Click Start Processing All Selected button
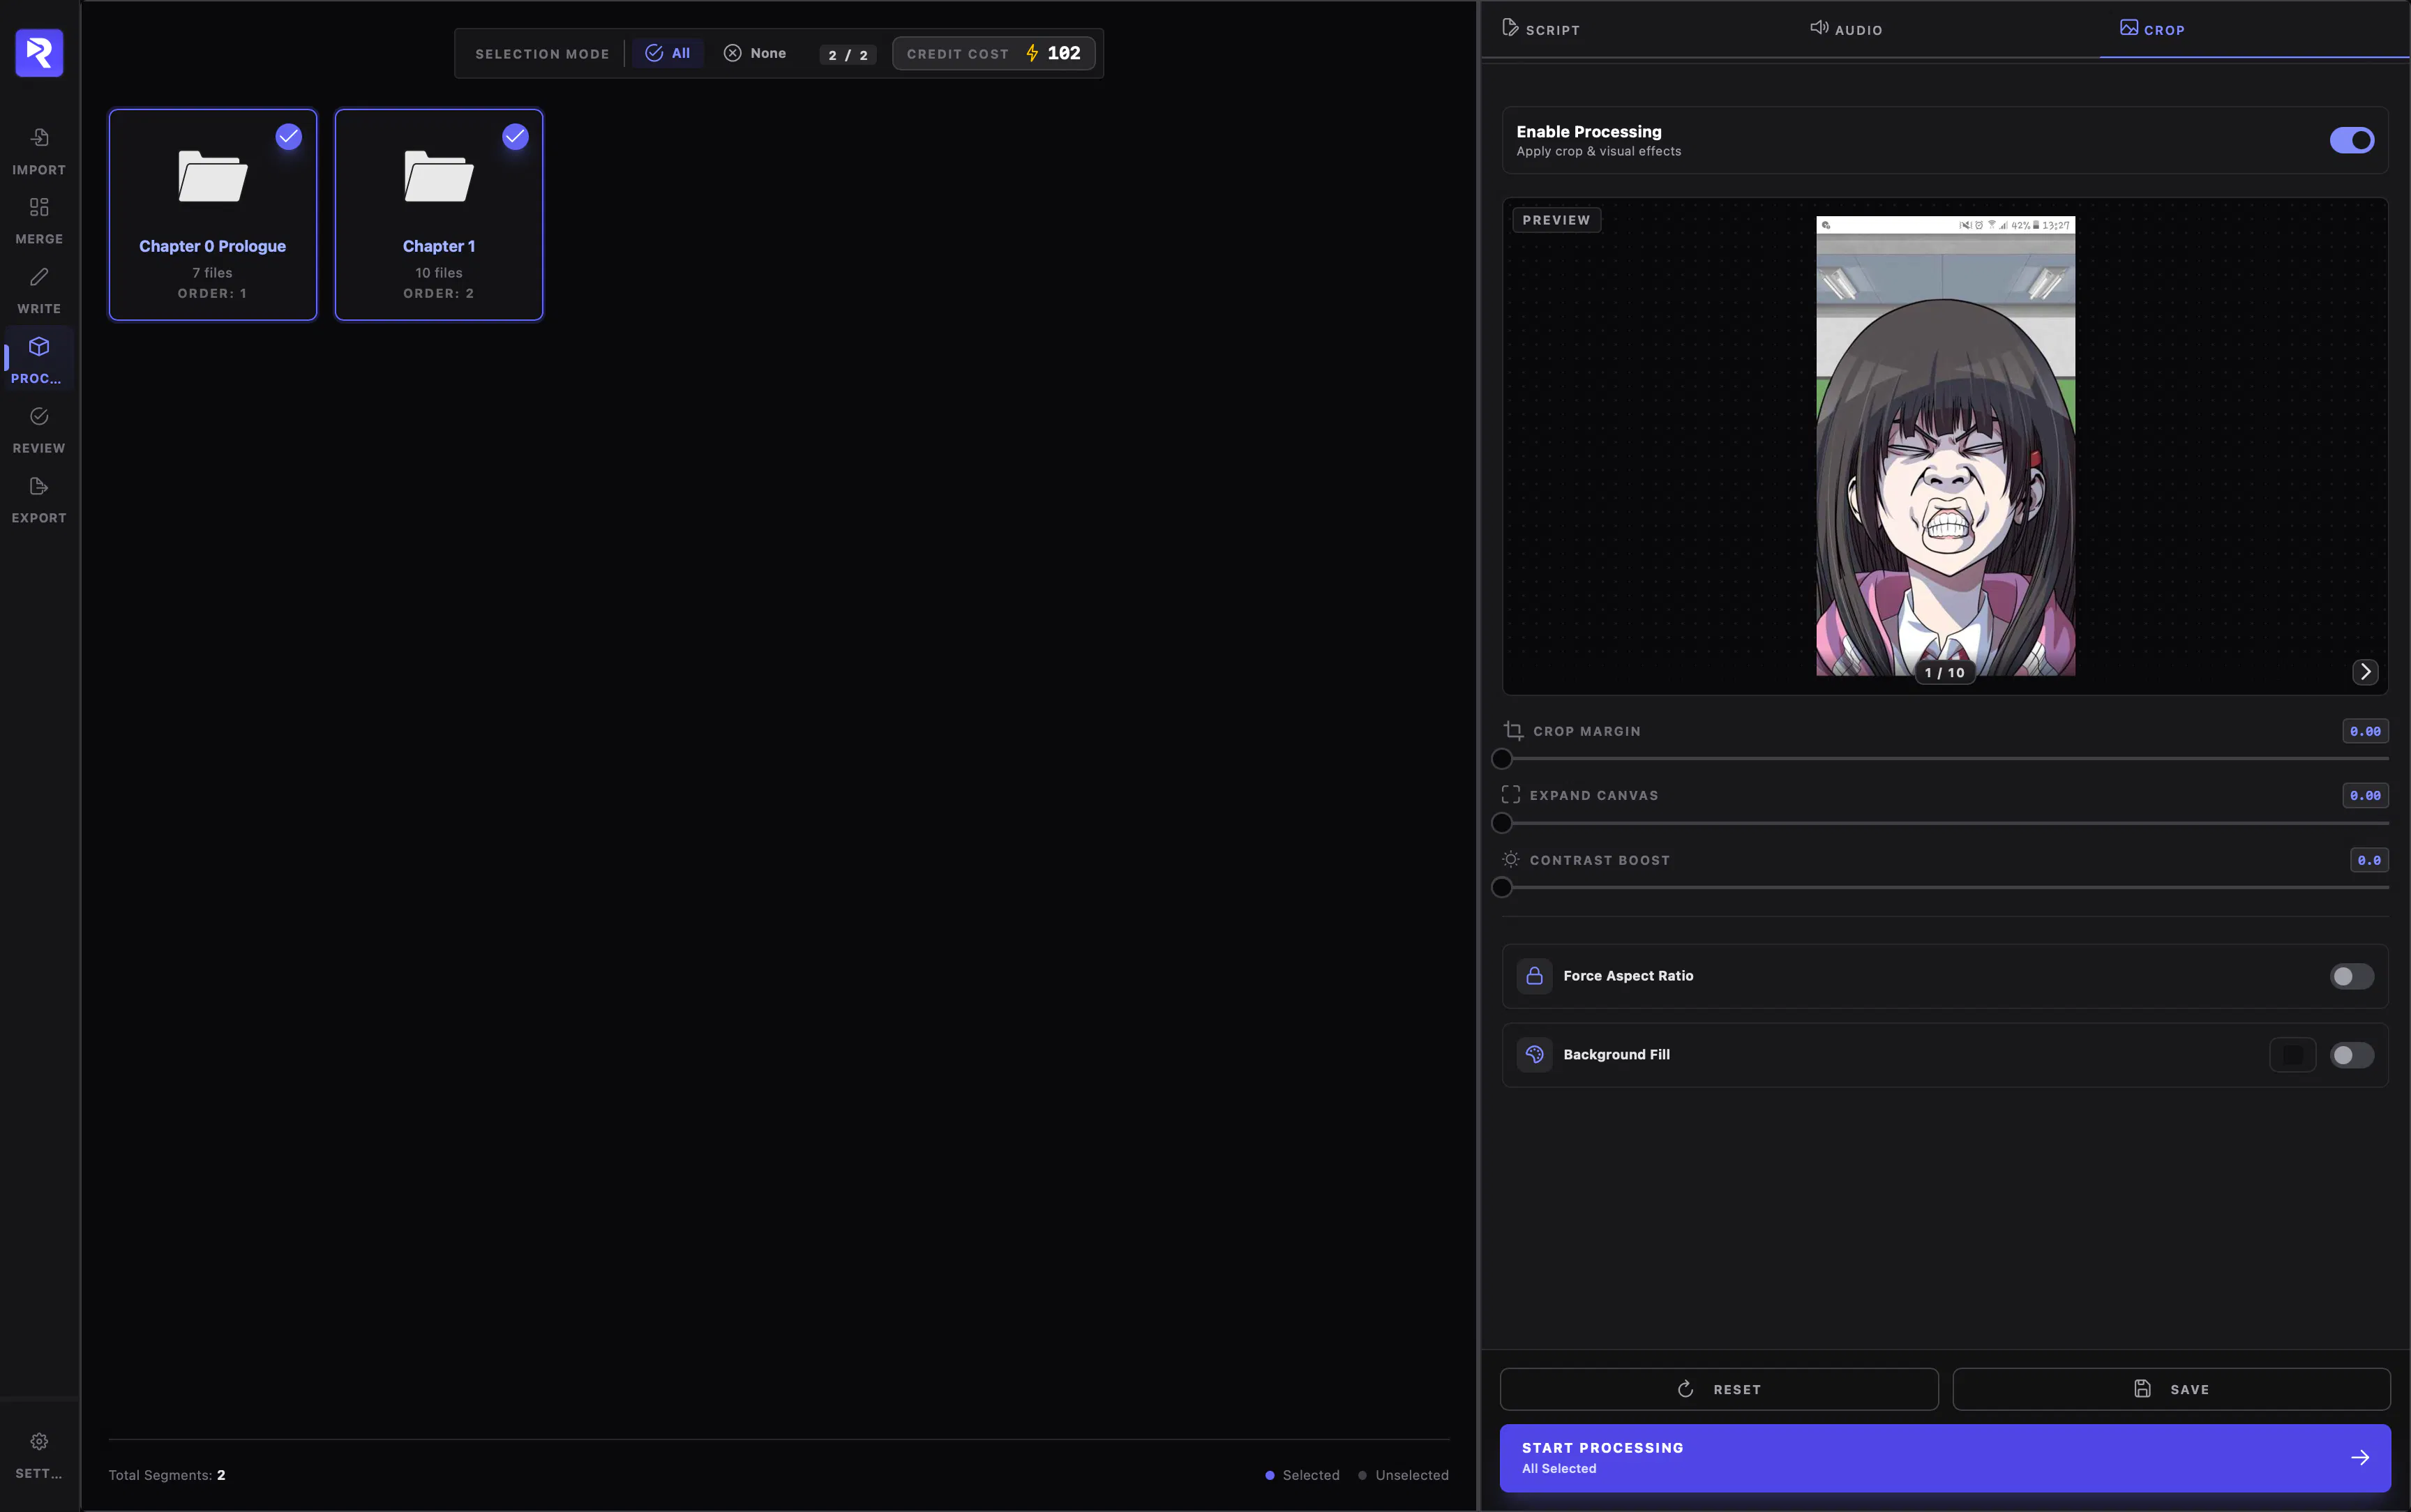Viewport: 2411px width, 1512px height. point(1945,1458)
